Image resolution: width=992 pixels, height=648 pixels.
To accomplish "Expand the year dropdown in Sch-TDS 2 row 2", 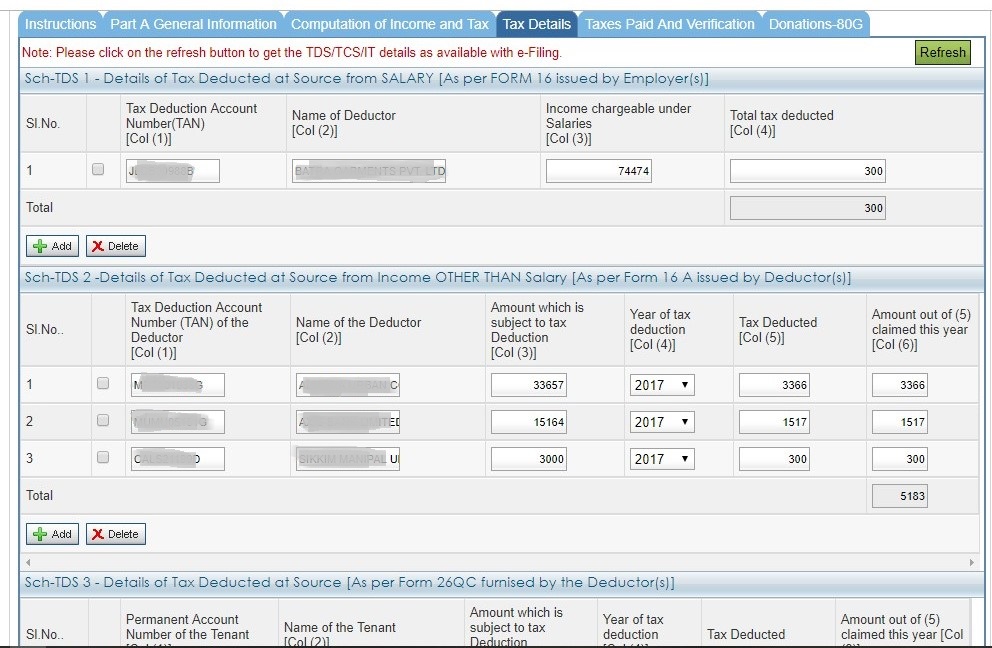I will [x=661, y=422].
